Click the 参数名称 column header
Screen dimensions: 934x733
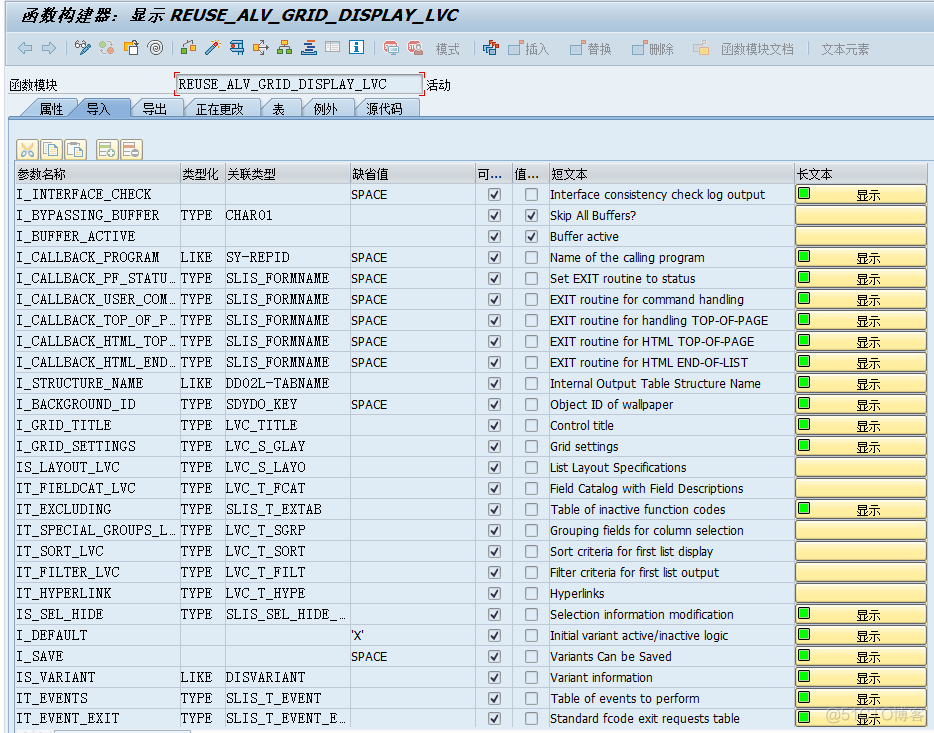[97, 174]
